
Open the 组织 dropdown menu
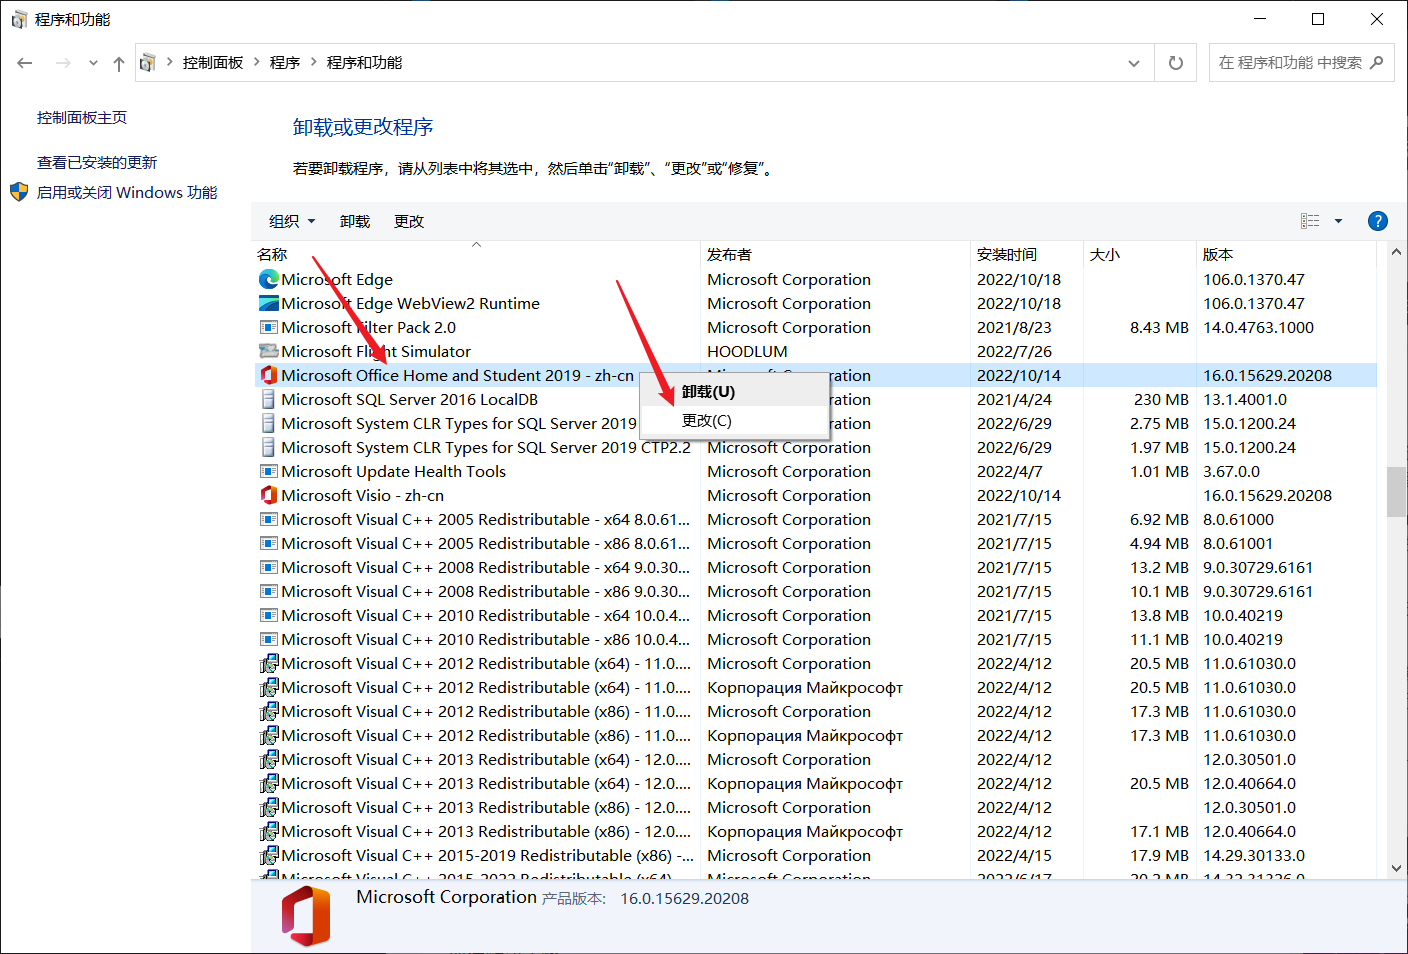coord(292,221)
